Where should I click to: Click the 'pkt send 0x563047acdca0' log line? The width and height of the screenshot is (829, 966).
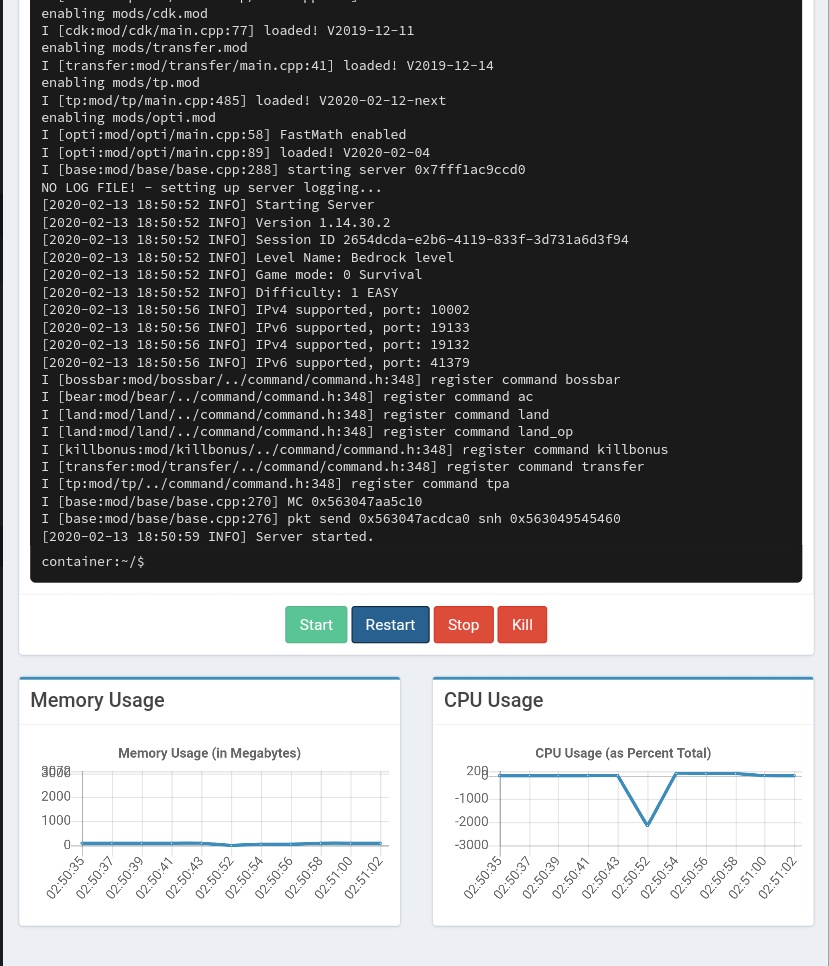[331, 519]
